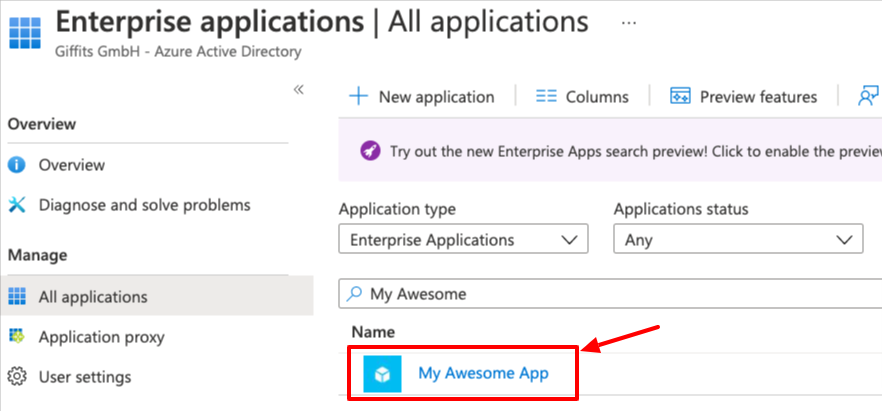Click the Giffits GmbH - Azure Active Directory subtitle
Viewport: 882px width, 411px height.
coord(178,52)
